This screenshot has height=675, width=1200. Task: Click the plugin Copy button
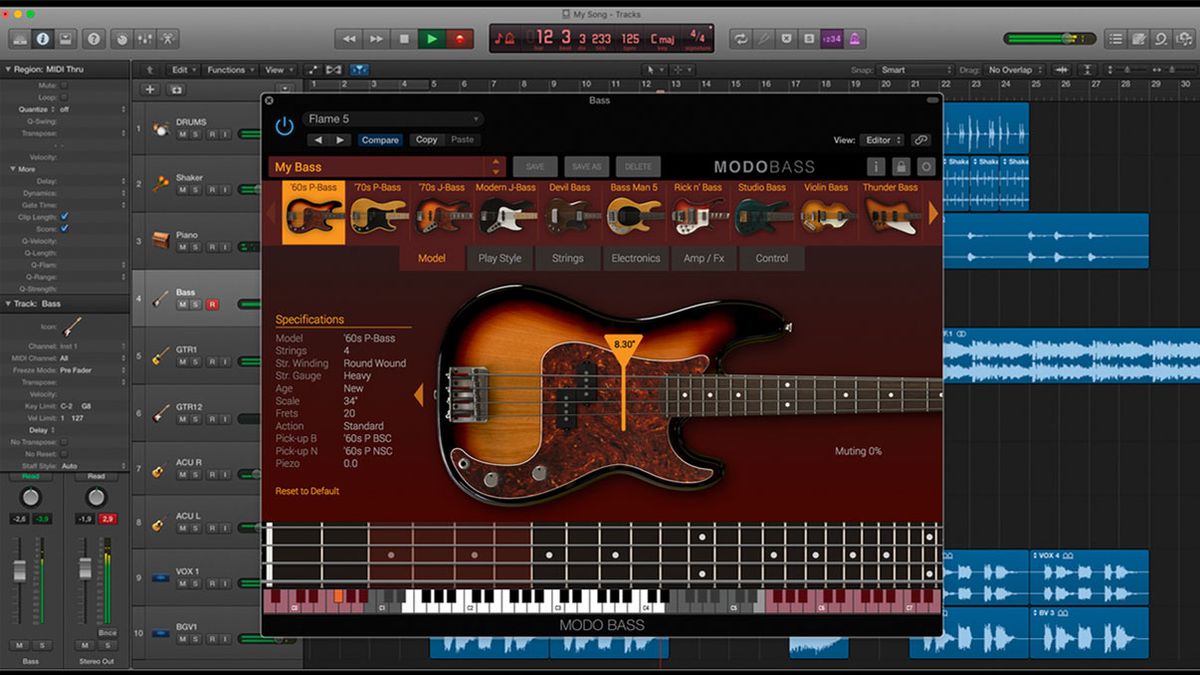click(x=427, y=140)
